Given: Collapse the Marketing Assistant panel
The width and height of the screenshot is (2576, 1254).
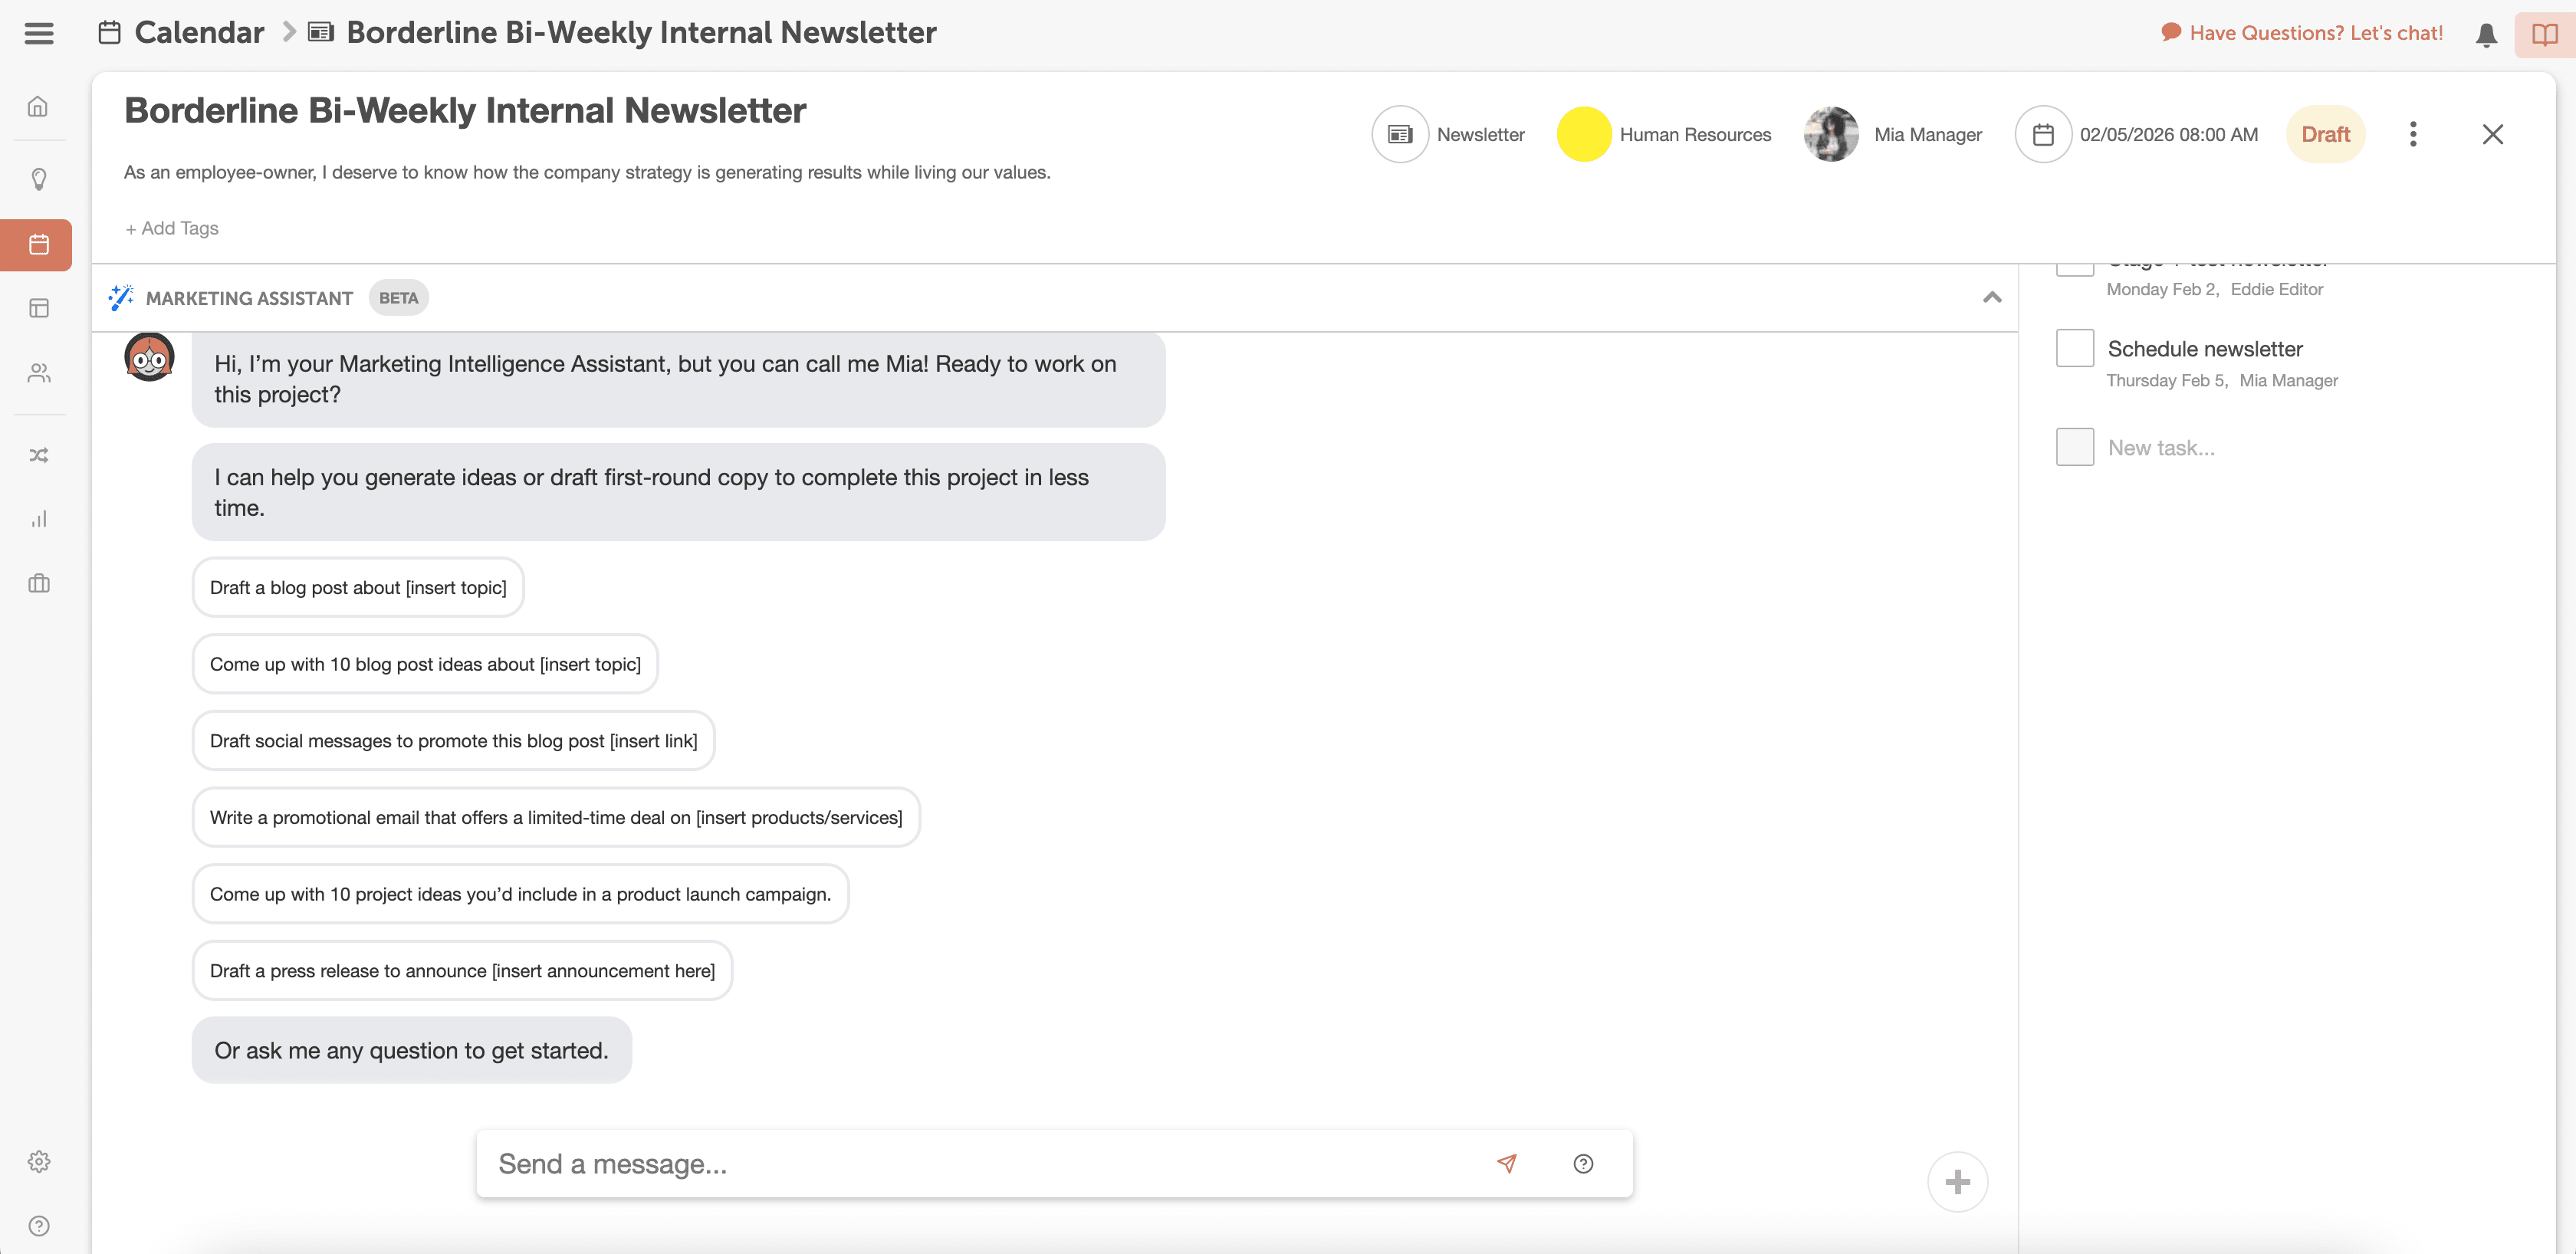Looking at the screenshot, I should click(1991, 297).
